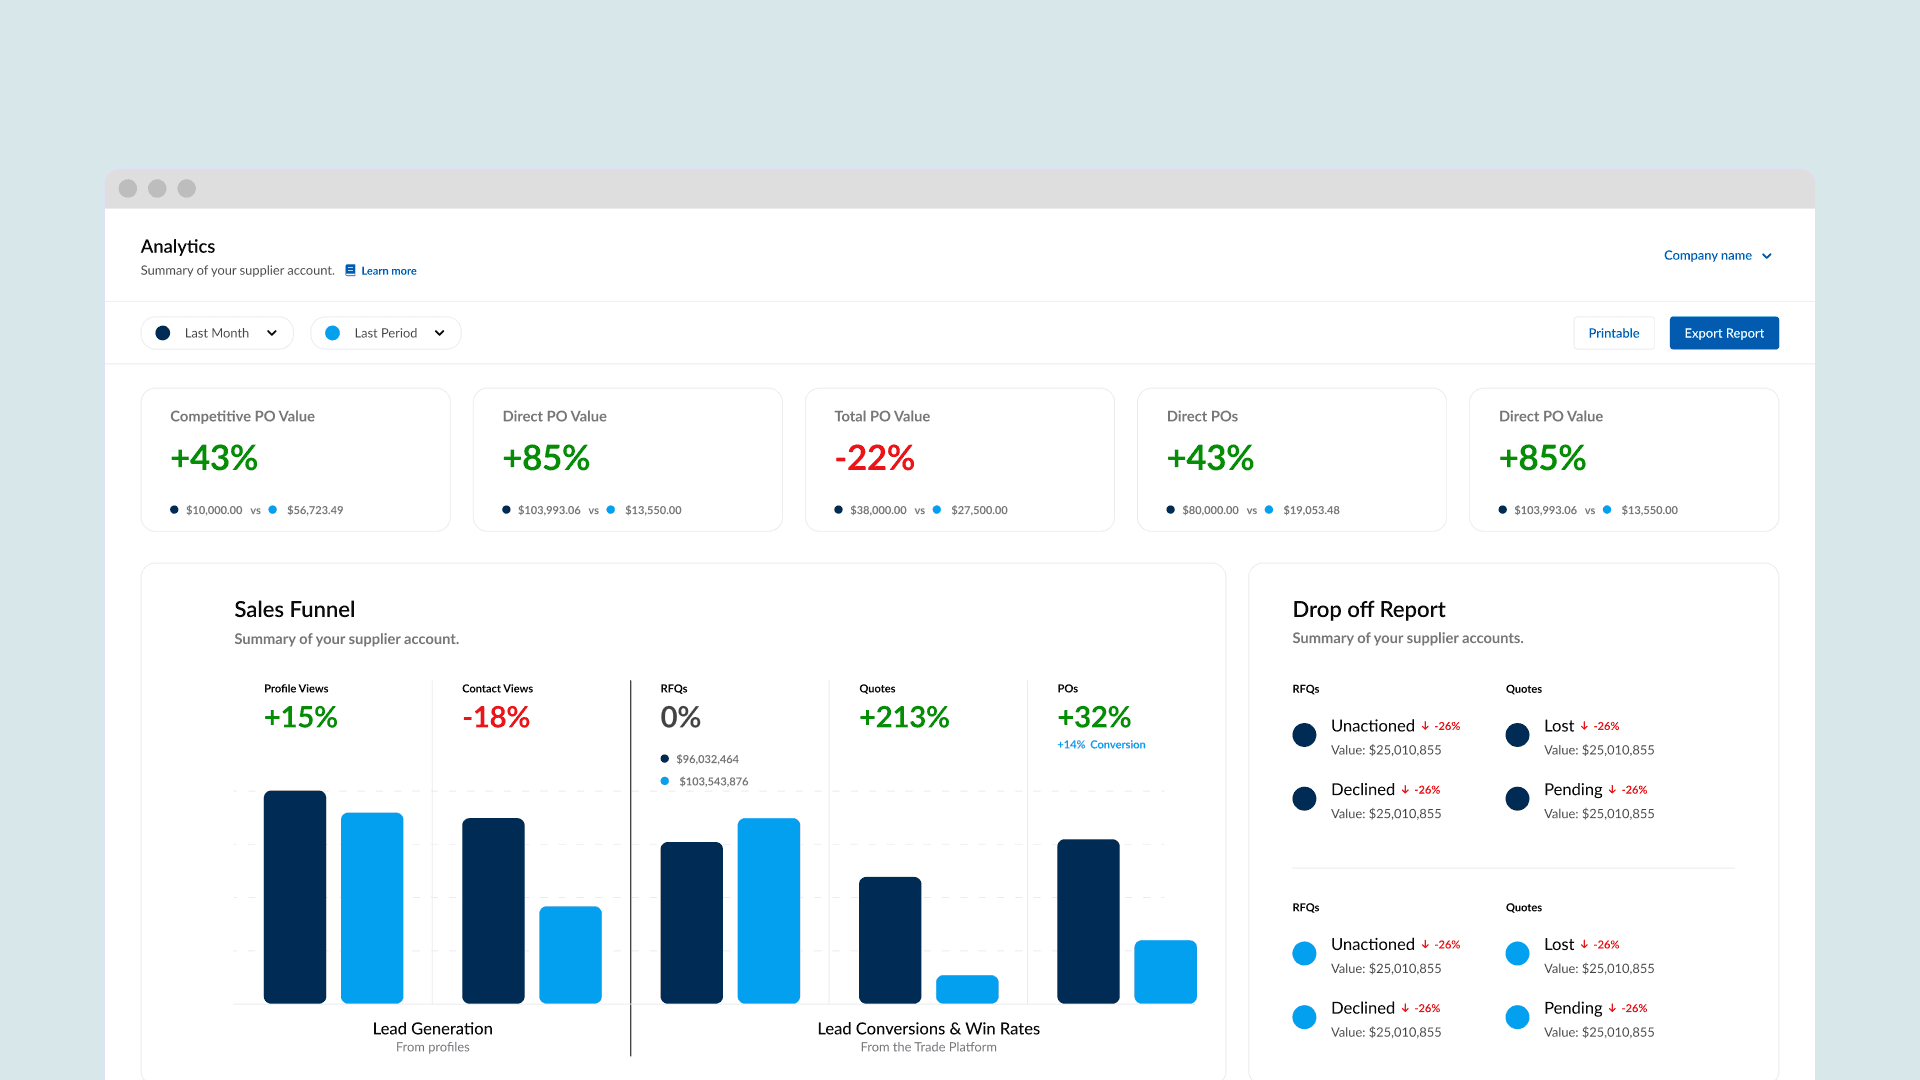Click the dark POs bar in funnel
Screen dimensions: 1920x1080
point(1088,921)
